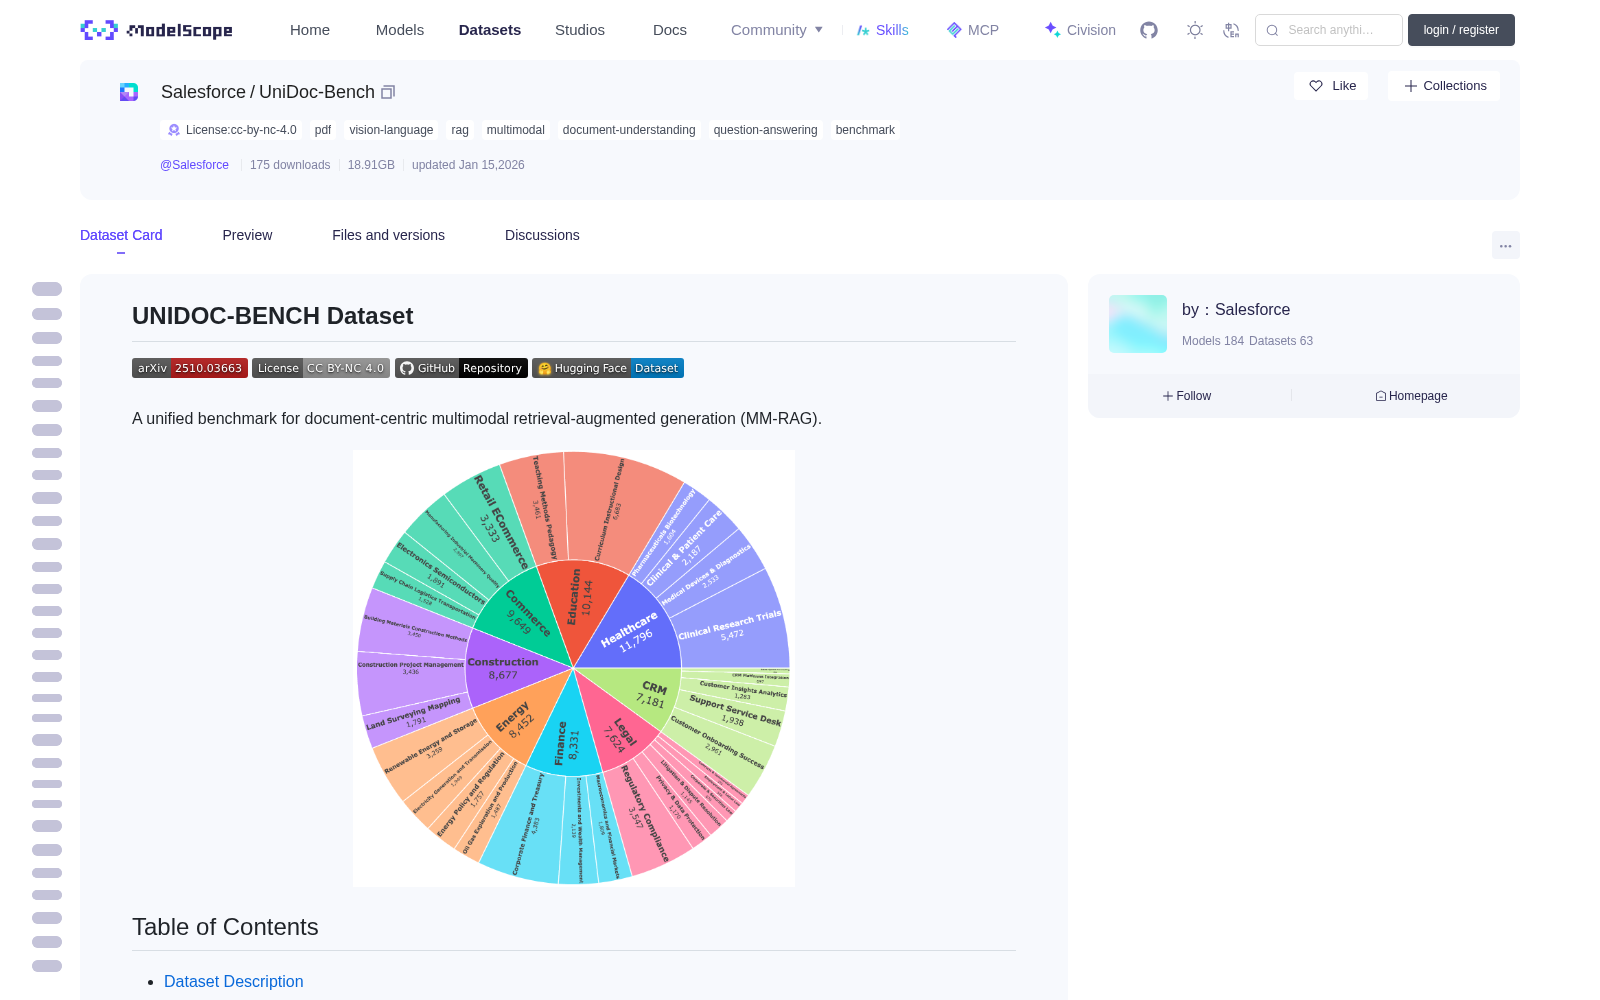Open the MCP menu item
1600x1000 pixels.
coord(973,30)
